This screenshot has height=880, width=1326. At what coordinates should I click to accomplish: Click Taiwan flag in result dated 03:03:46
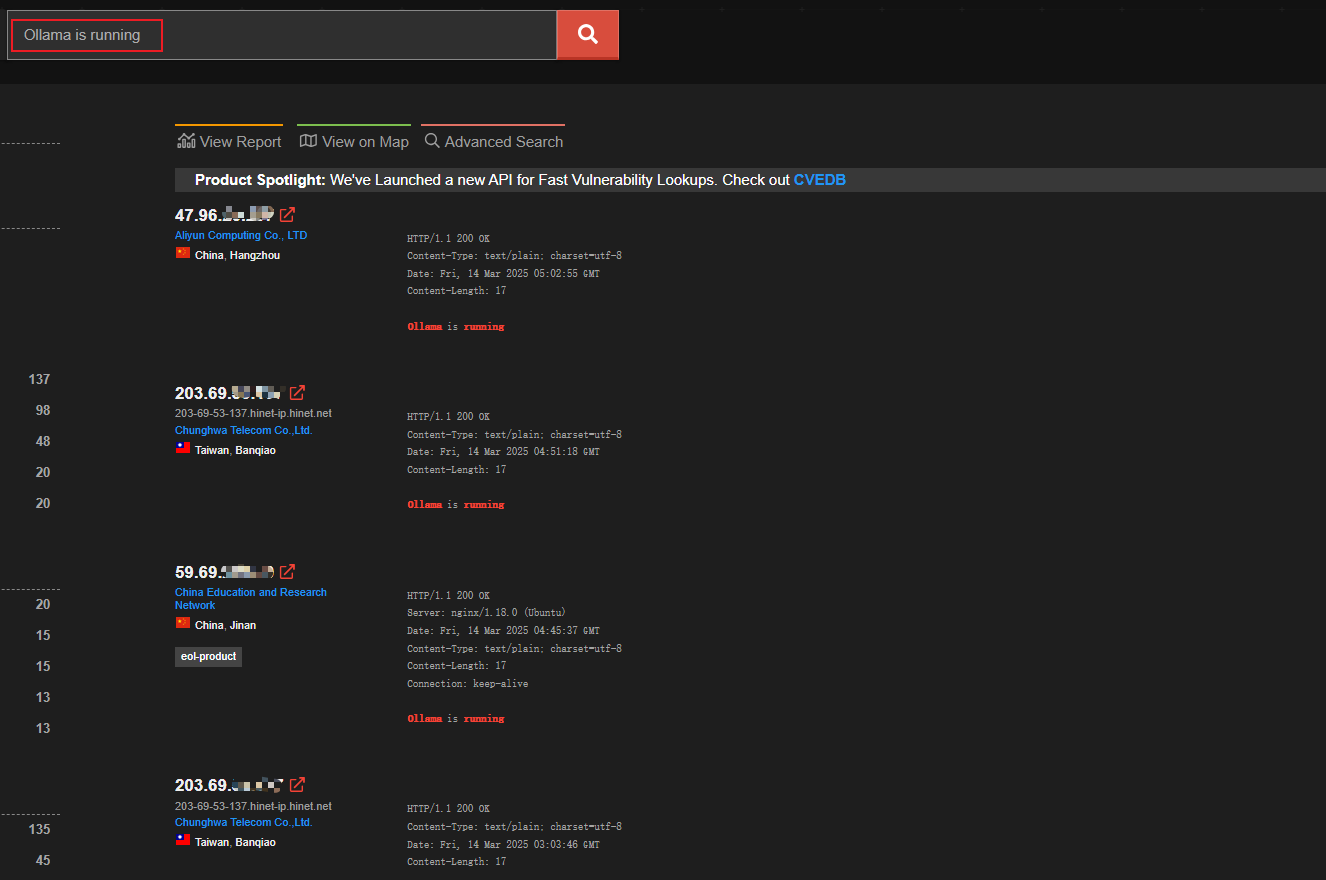coord(183,841)
